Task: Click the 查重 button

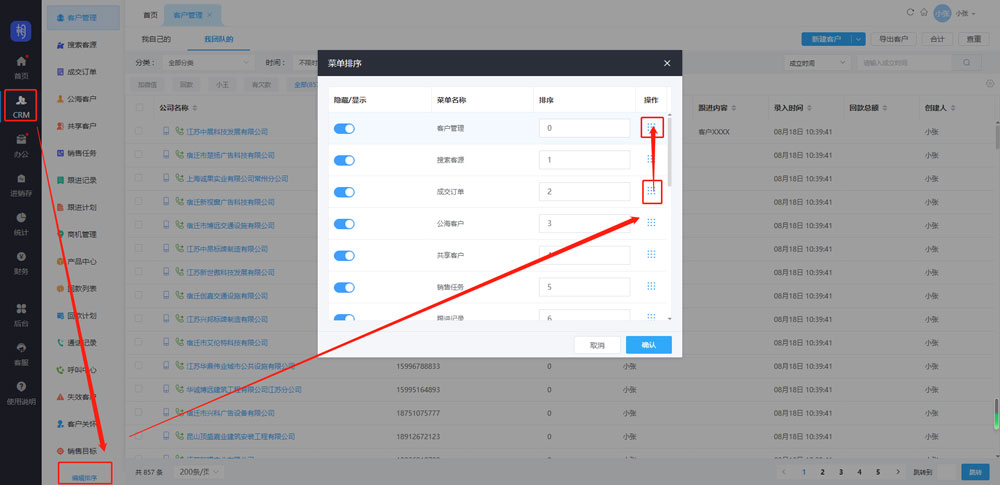Action: coord(974,39)
